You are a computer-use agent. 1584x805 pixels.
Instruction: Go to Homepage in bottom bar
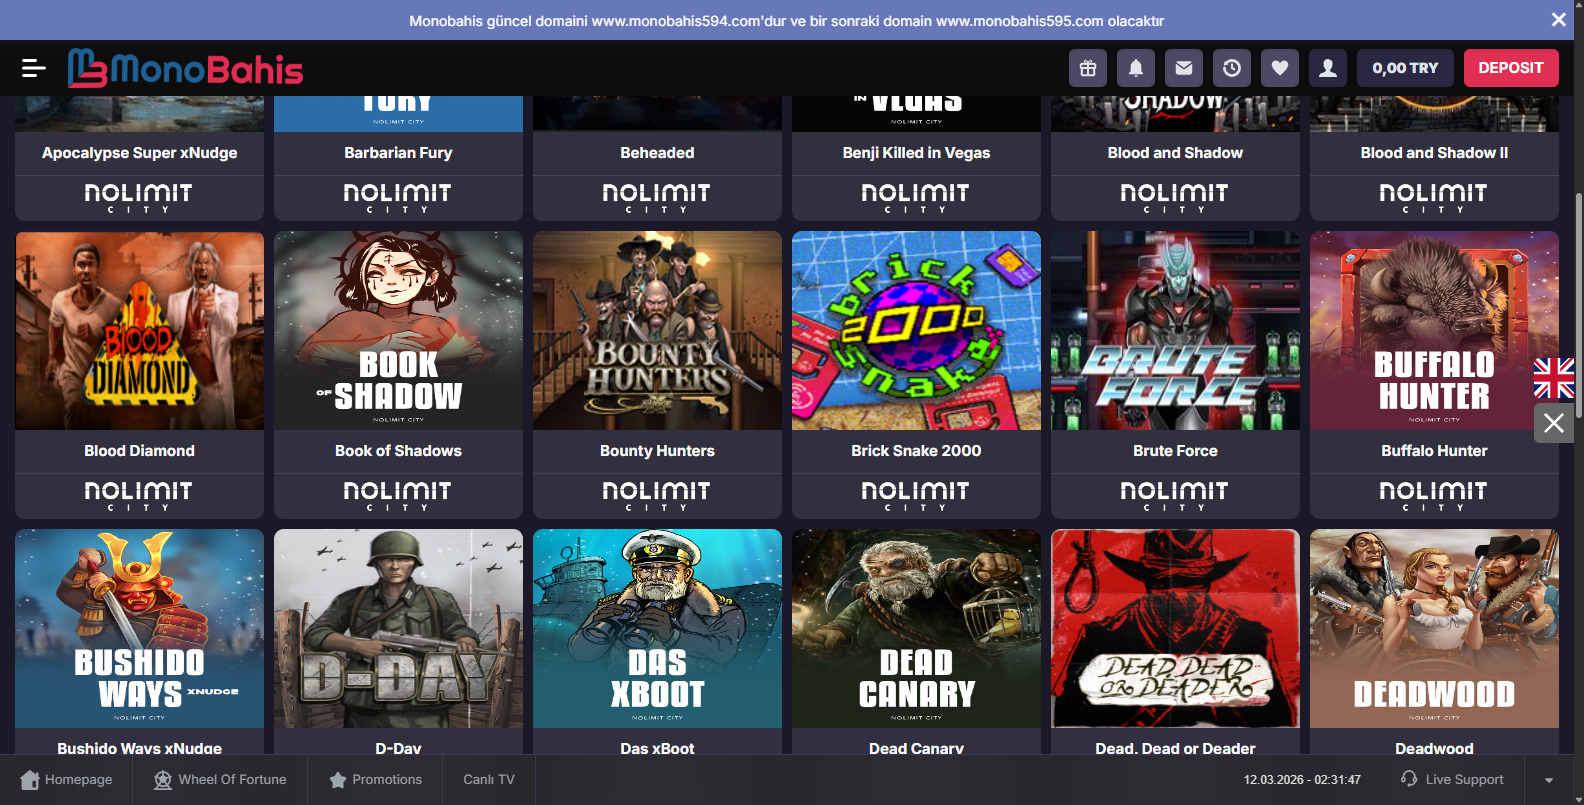[67, 780]
